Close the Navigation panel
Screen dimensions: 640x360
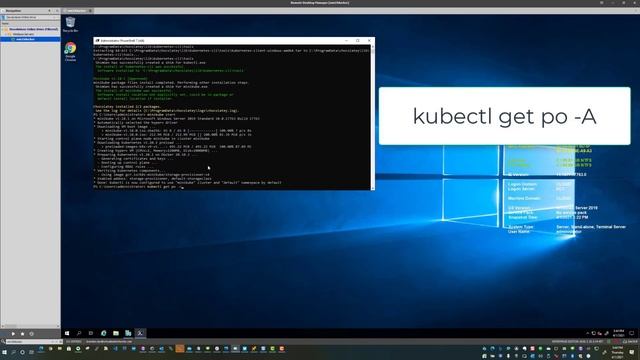click(57, 11)
